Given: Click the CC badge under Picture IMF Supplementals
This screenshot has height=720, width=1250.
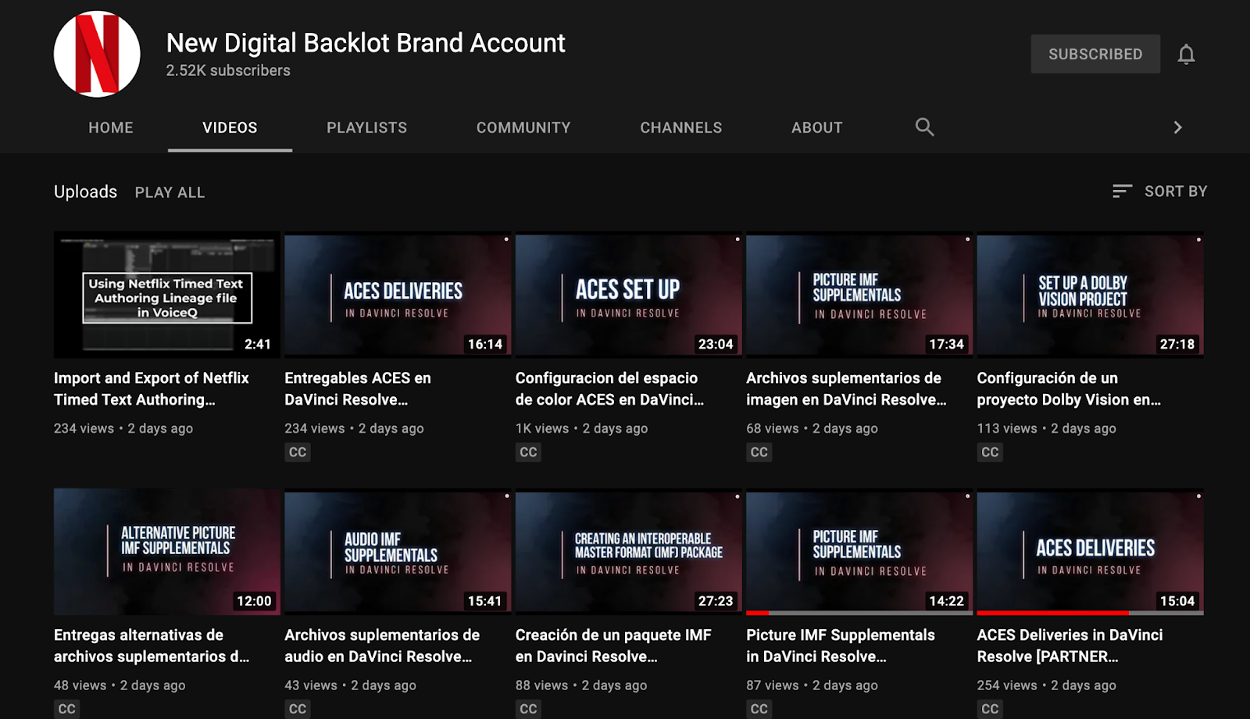Looking at the screenshot, I should click(x=759, y=709).
